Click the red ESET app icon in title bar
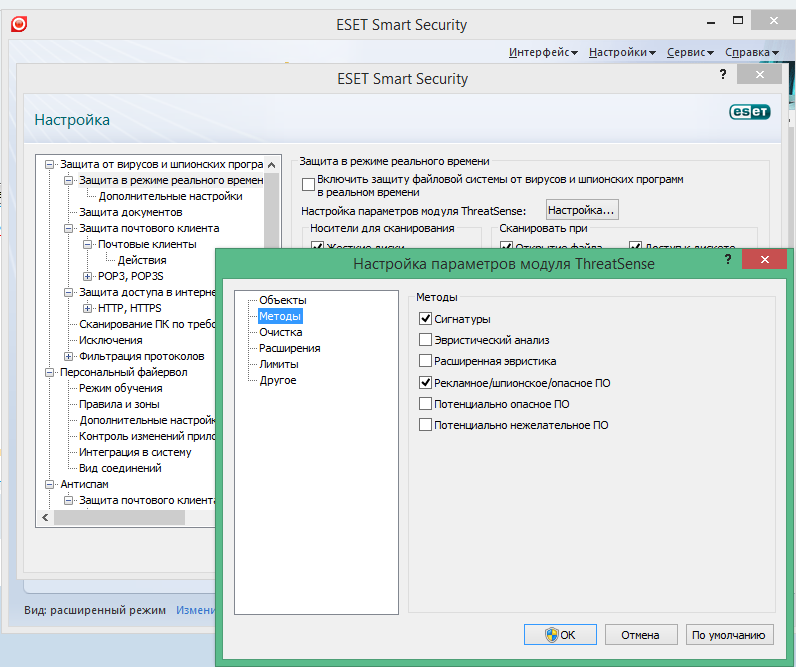796x667 pixels. pyautogui.click(x=19, y=24)
